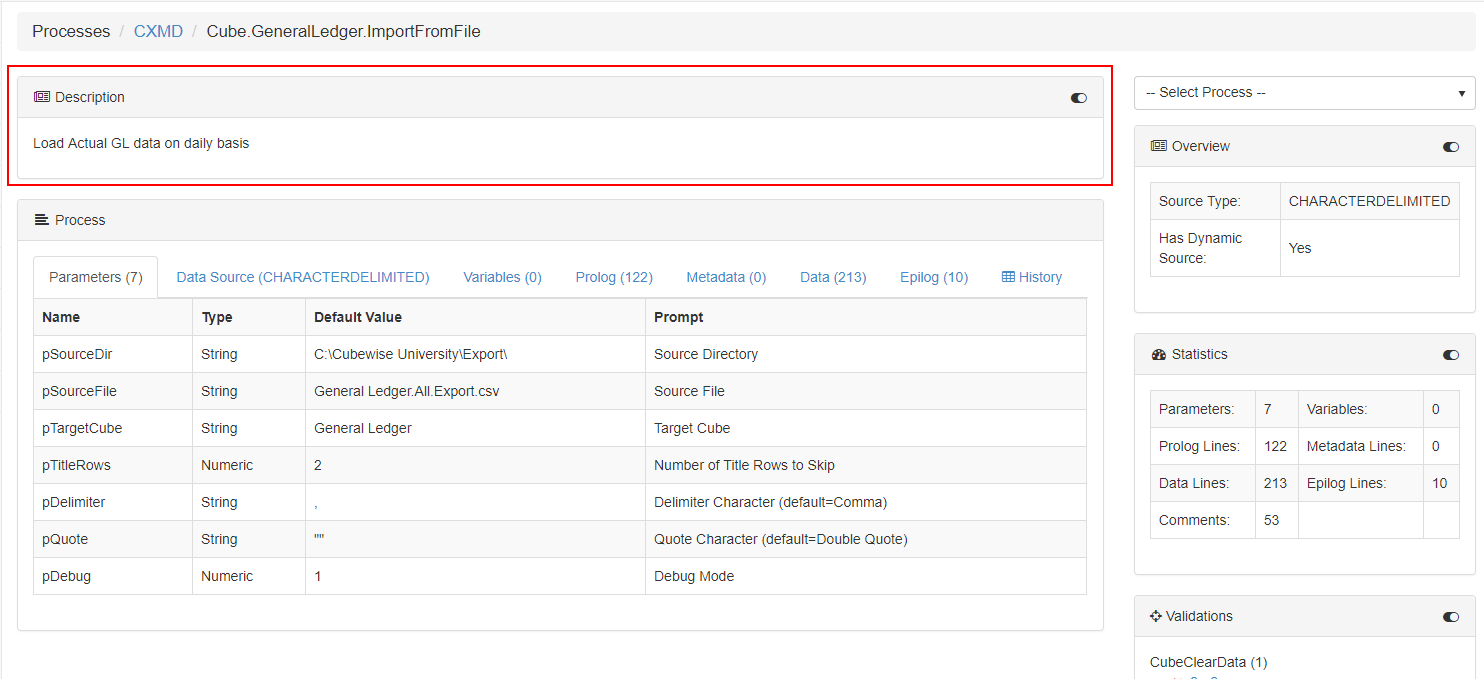The height and width of the screenshot is (679, 1484).
Task: Click the Description panel newspaper icon
Action: click(41, 97)
